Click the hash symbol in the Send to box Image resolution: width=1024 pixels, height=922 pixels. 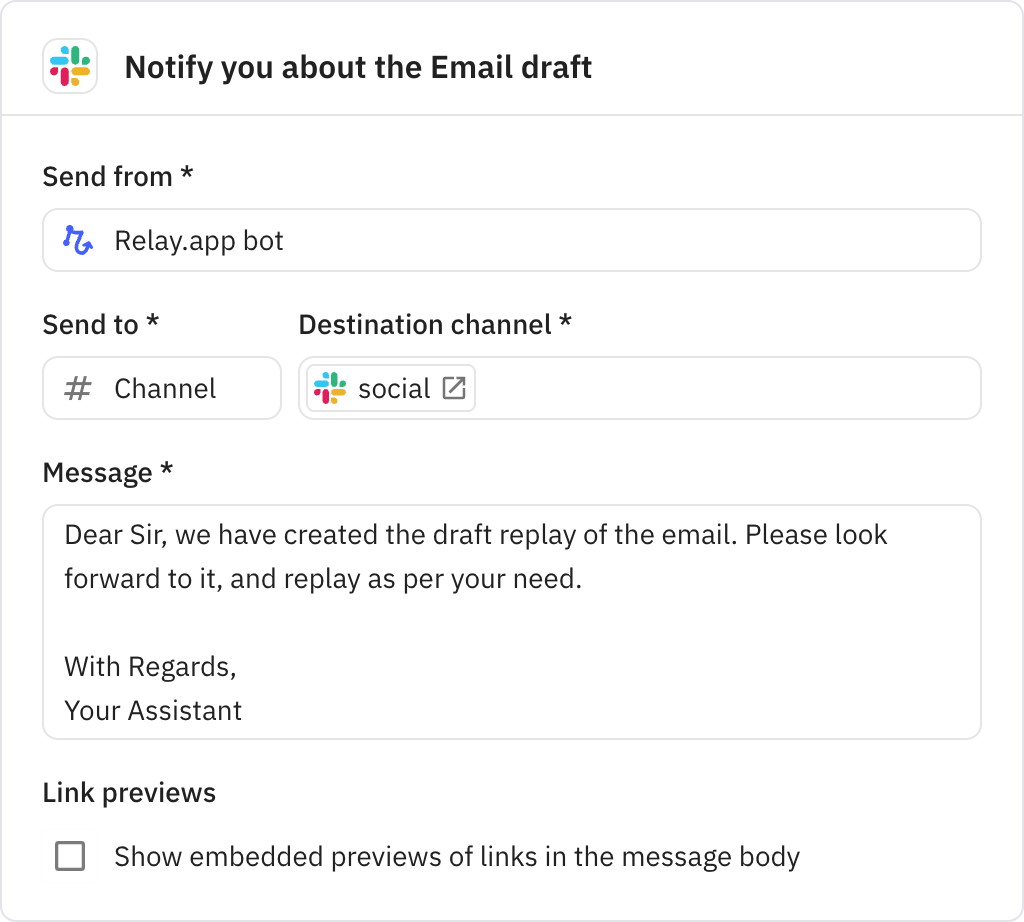click(x=80, y=388)
